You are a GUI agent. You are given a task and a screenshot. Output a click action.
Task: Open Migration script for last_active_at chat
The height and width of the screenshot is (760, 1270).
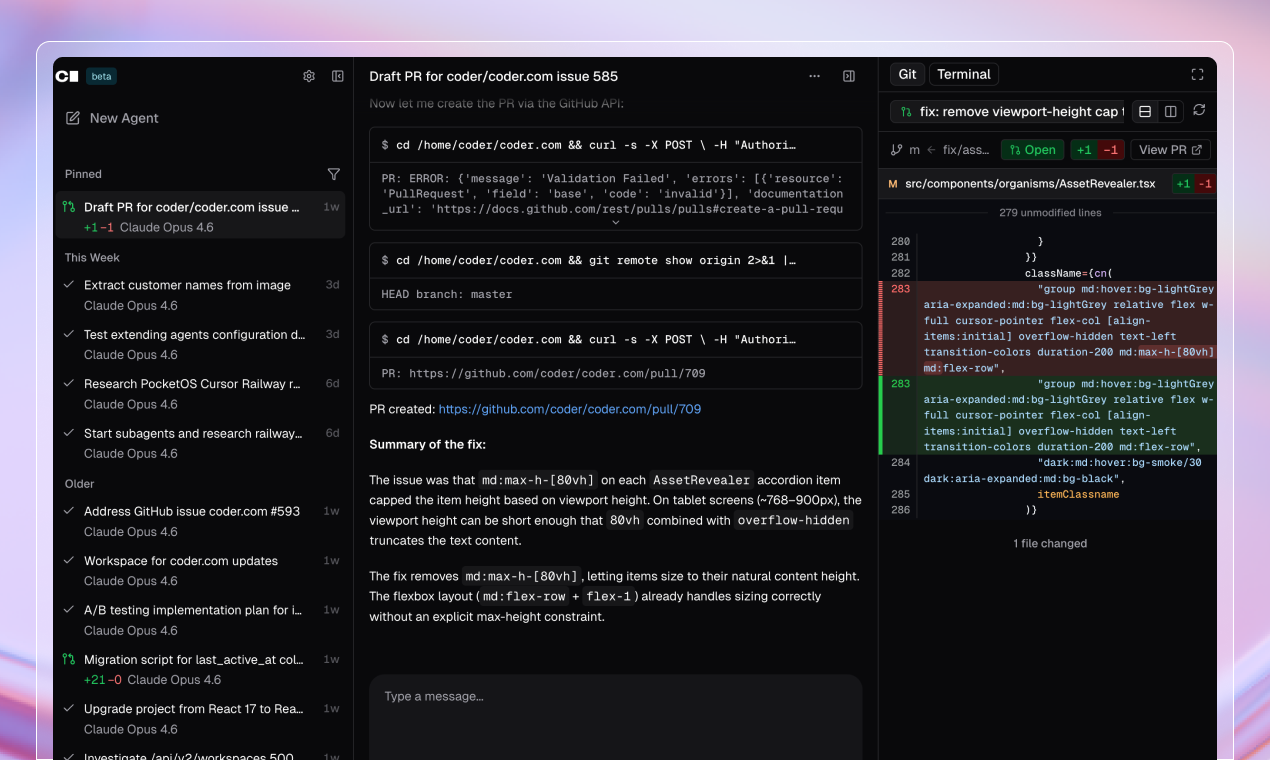pyautogui.click(x=200, y=669)
